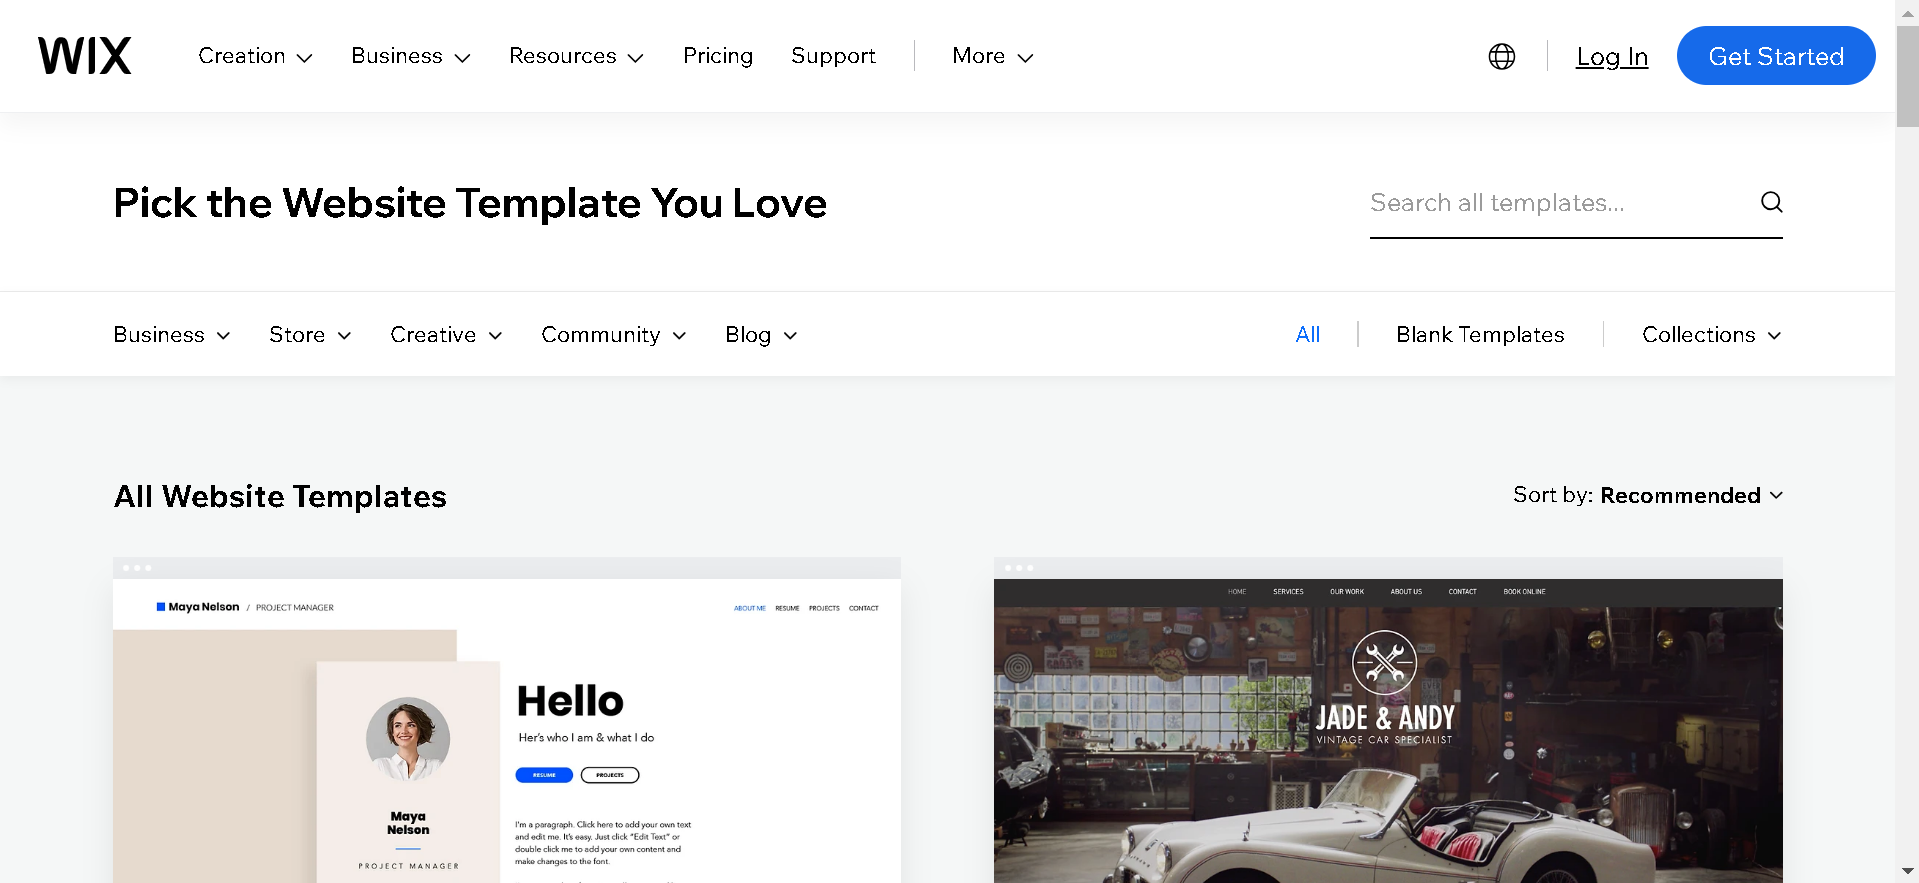Open the language globe icon

[1501, 56]
